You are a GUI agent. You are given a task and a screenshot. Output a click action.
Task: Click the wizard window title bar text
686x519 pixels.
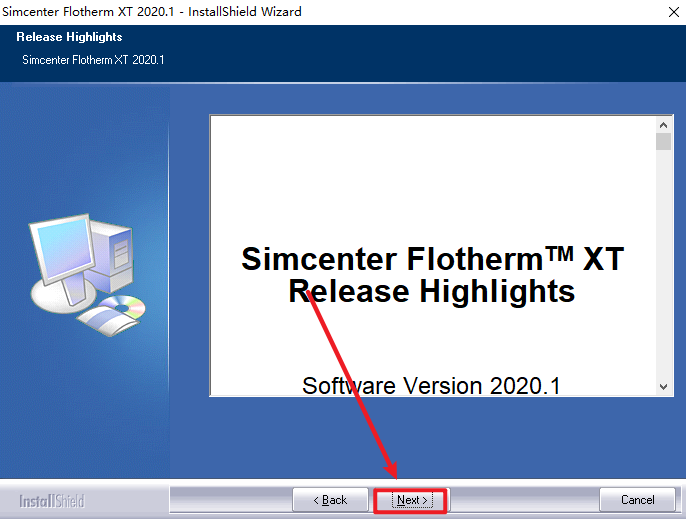tap(151, 12)
